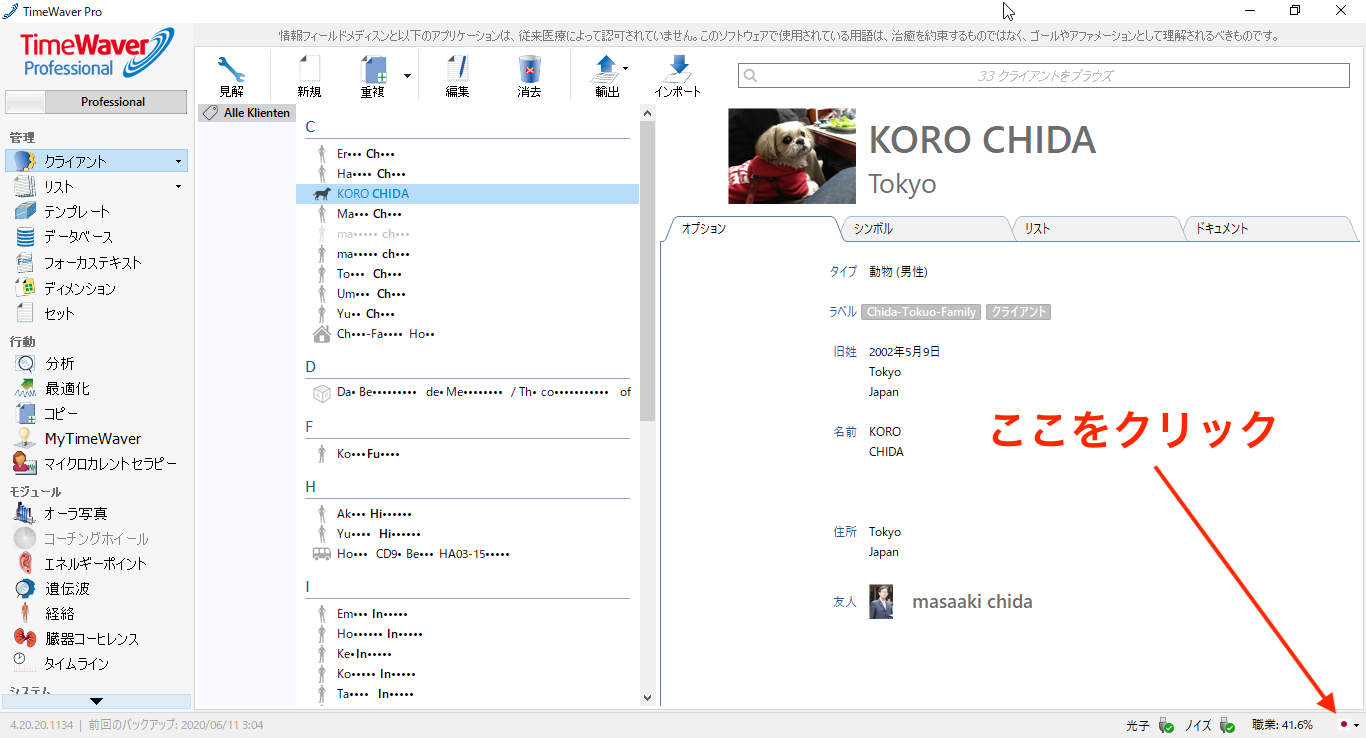
Task: Select the Ch•••-Fa•••• Ho•• house entry
Action: coord(467,334)
